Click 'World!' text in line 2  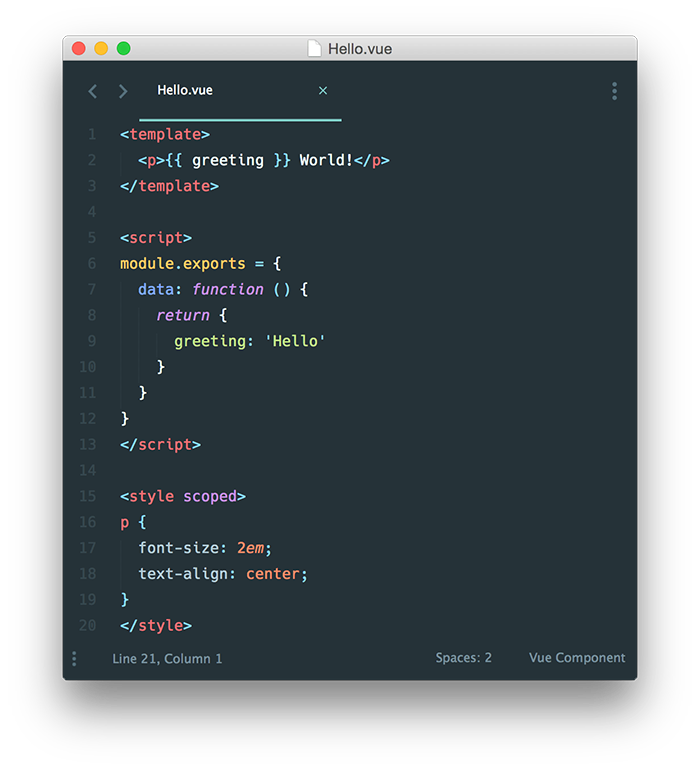pos(326,160)
